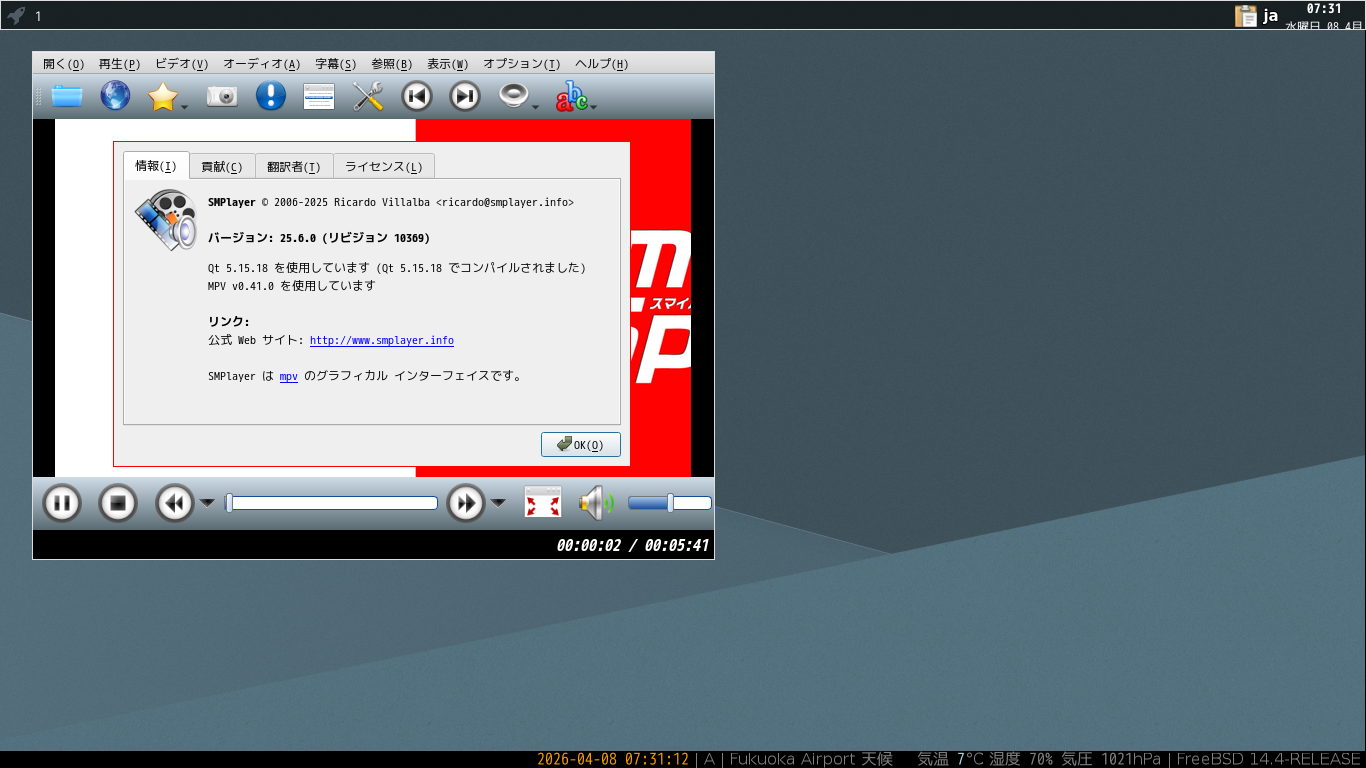The image size is (1366, 768).
Task: Open the rewind button's dropdown arrow
Action: (x=207, y=503)
